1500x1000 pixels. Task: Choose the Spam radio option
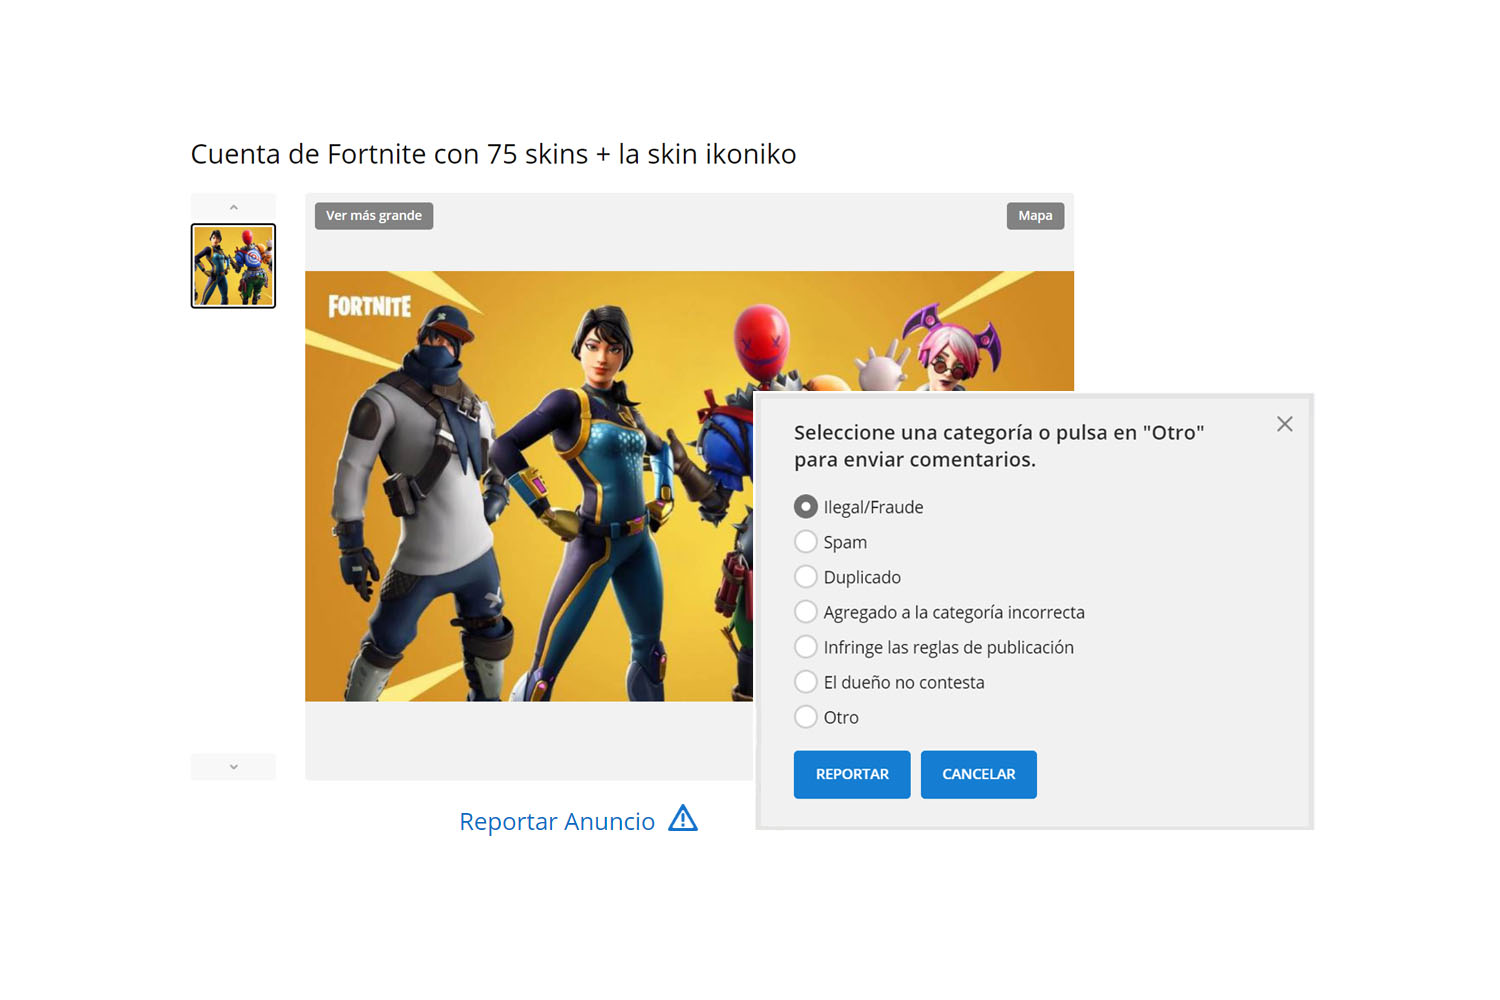pyautogui.click(x=806, y=542)
